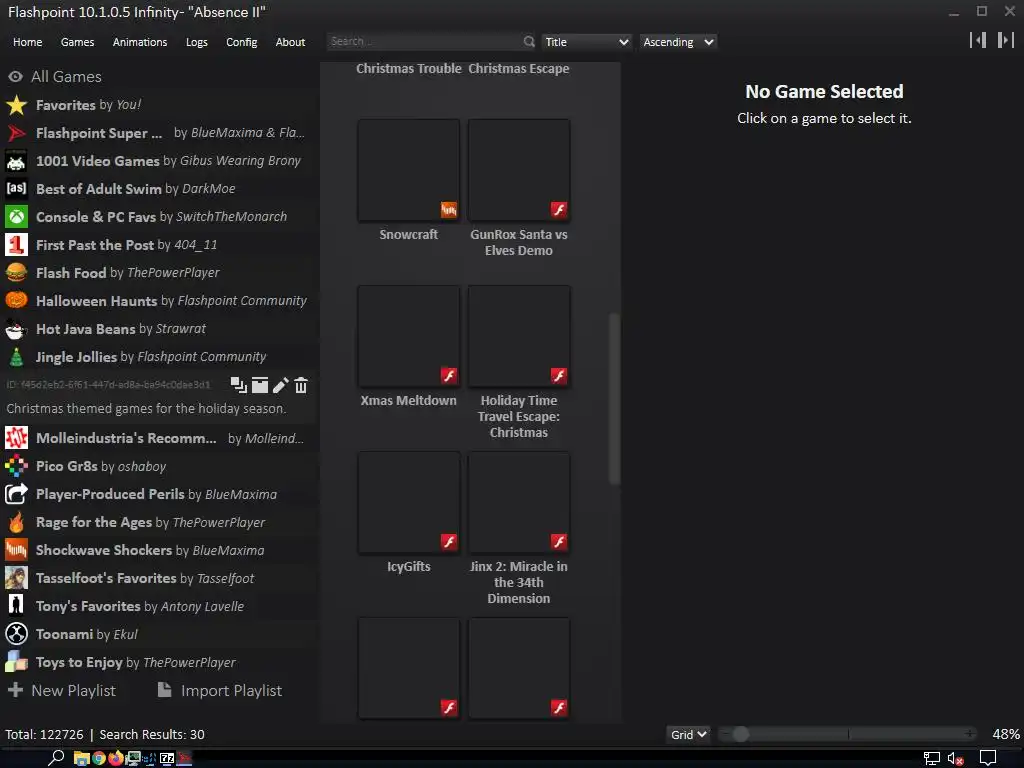
Task: Select the IcyGifts game thumbnail
Action: [x=409, y=502]
